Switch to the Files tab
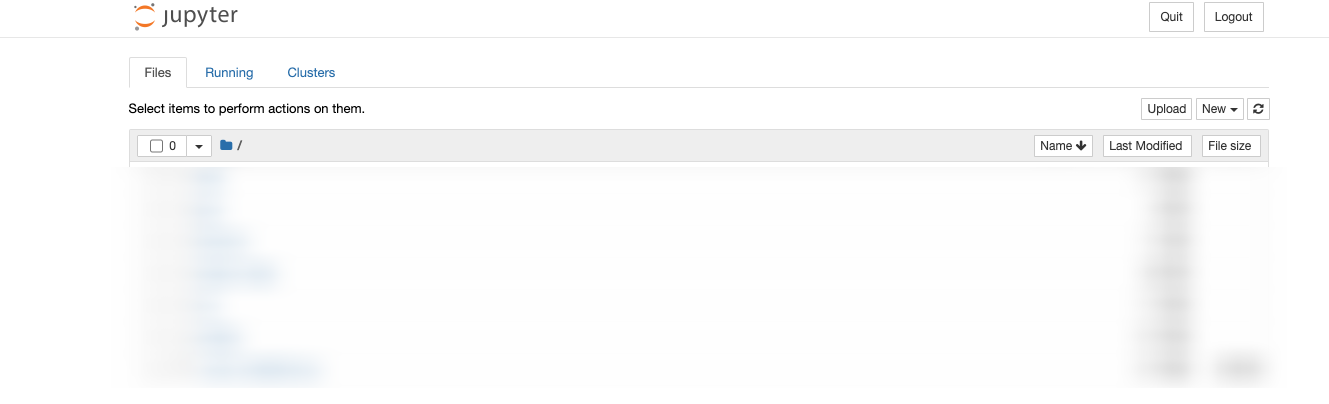The width and height of the screenshot is (1329, 404). 158,73
